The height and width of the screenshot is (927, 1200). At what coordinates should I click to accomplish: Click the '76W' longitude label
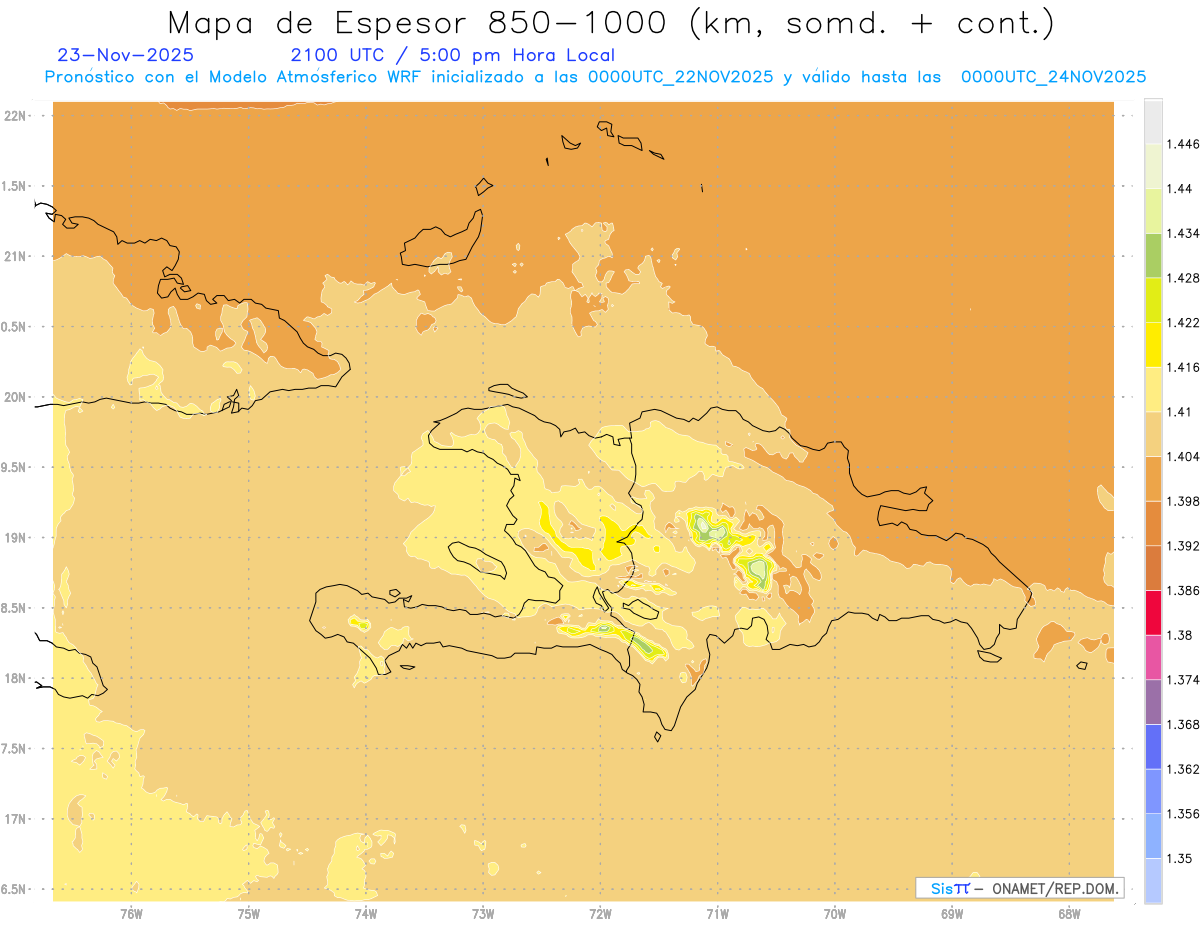131,913
